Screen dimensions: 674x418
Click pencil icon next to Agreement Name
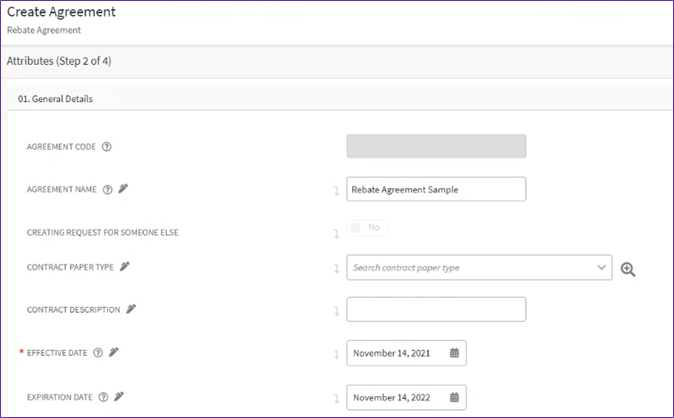(x=123, y=189)
